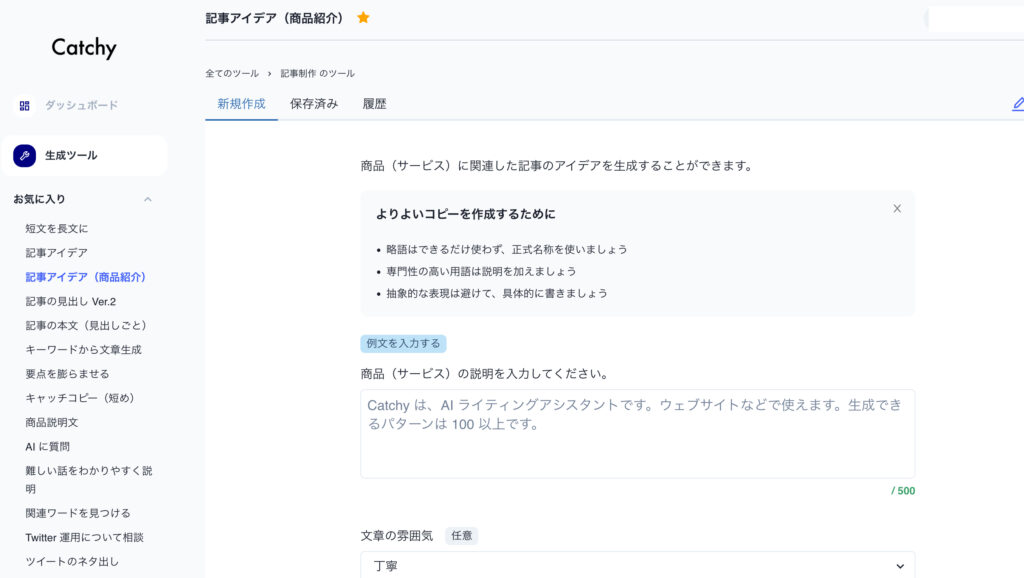Open the 文章の雰囲気 dropdown

pos(637,565)
